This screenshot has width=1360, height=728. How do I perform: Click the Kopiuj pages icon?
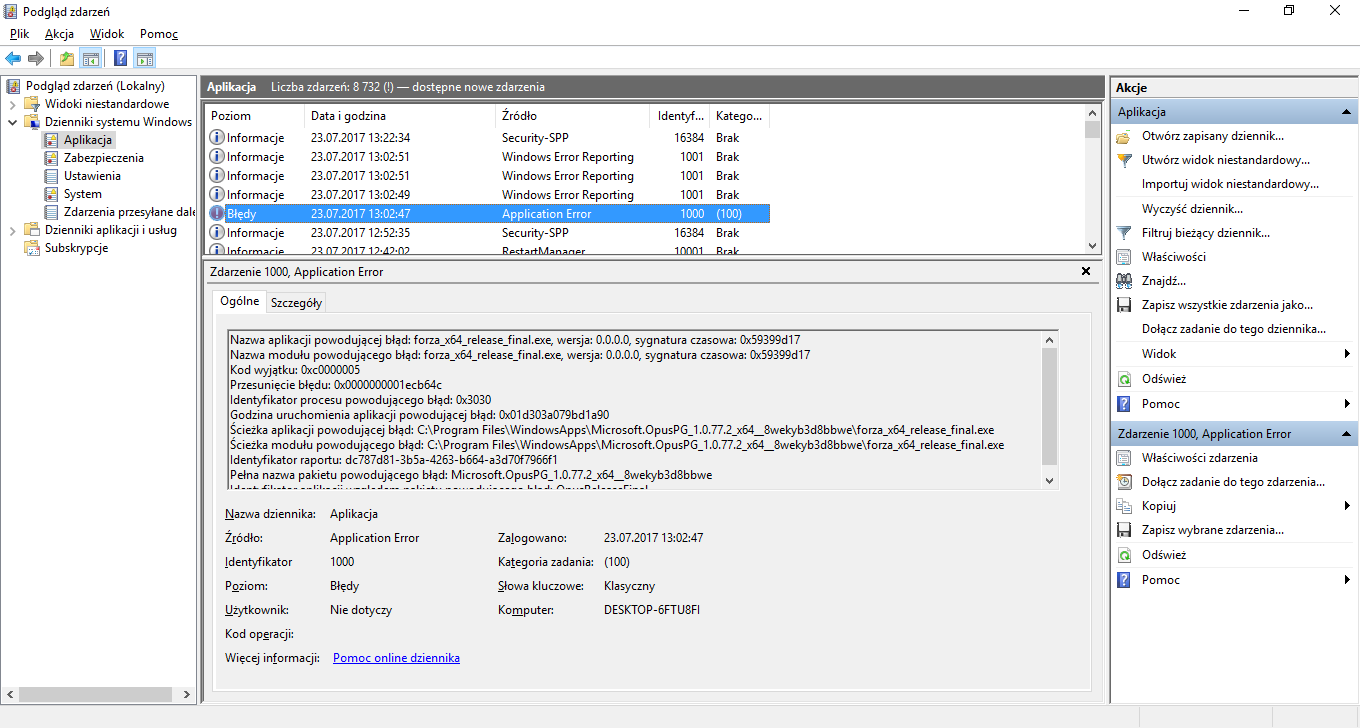coord(1124,506)
